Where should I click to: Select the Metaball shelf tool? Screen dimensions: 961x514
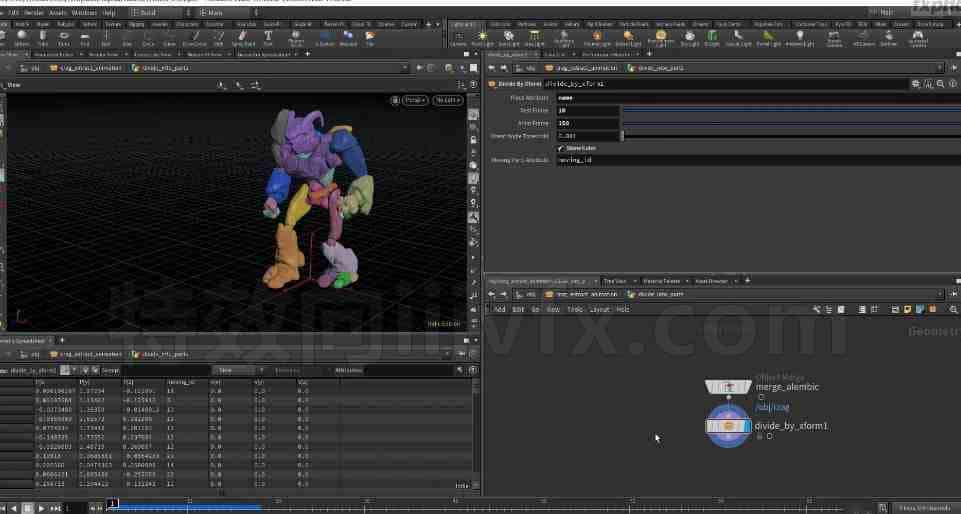pyautogui.click(x=348, y=38)
